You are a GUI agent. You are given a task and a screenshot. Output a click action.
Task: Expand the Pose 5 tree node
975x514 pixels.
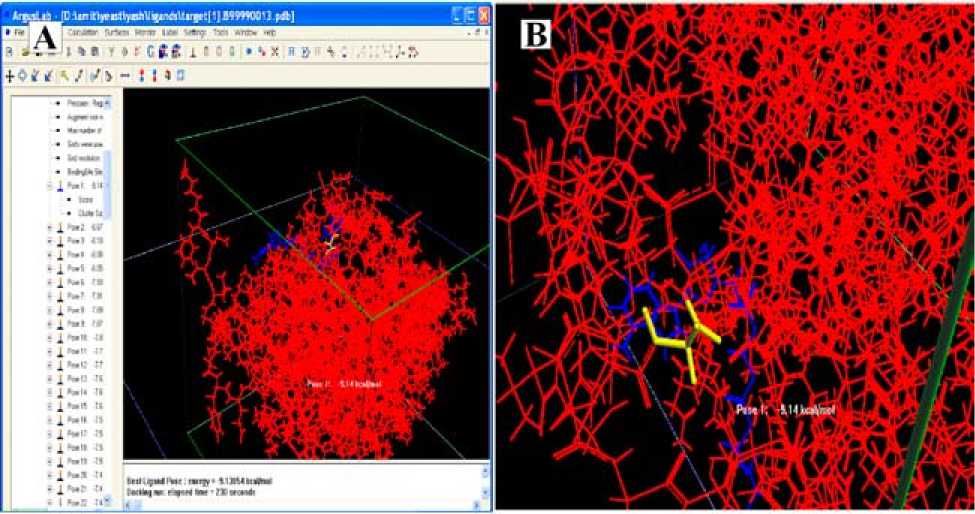tap(51, 268)
